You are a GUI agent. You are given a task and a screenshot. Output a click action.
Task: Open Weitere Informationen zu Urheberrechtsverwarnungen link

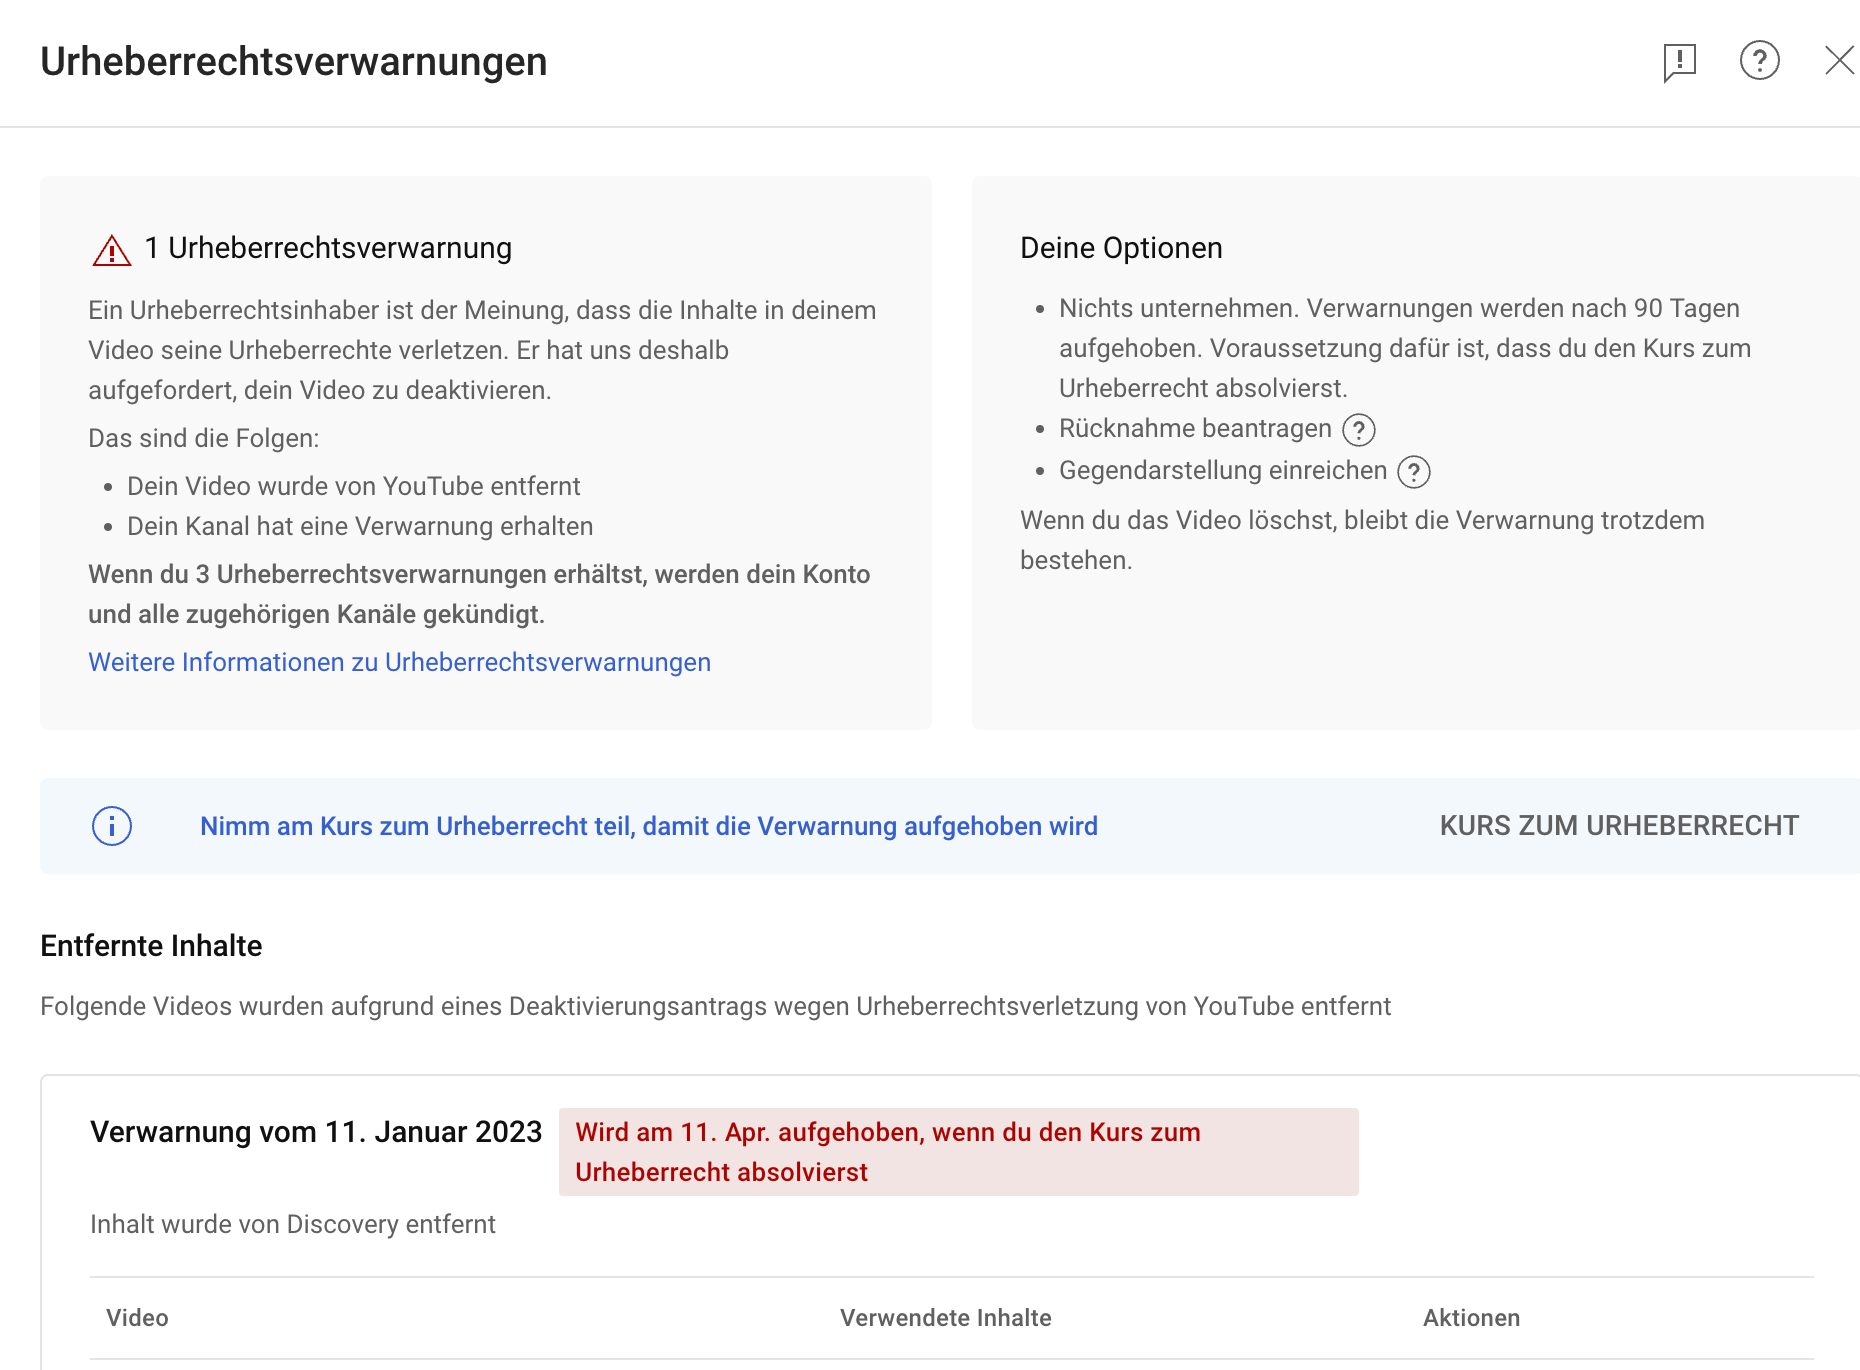(399, 662)
